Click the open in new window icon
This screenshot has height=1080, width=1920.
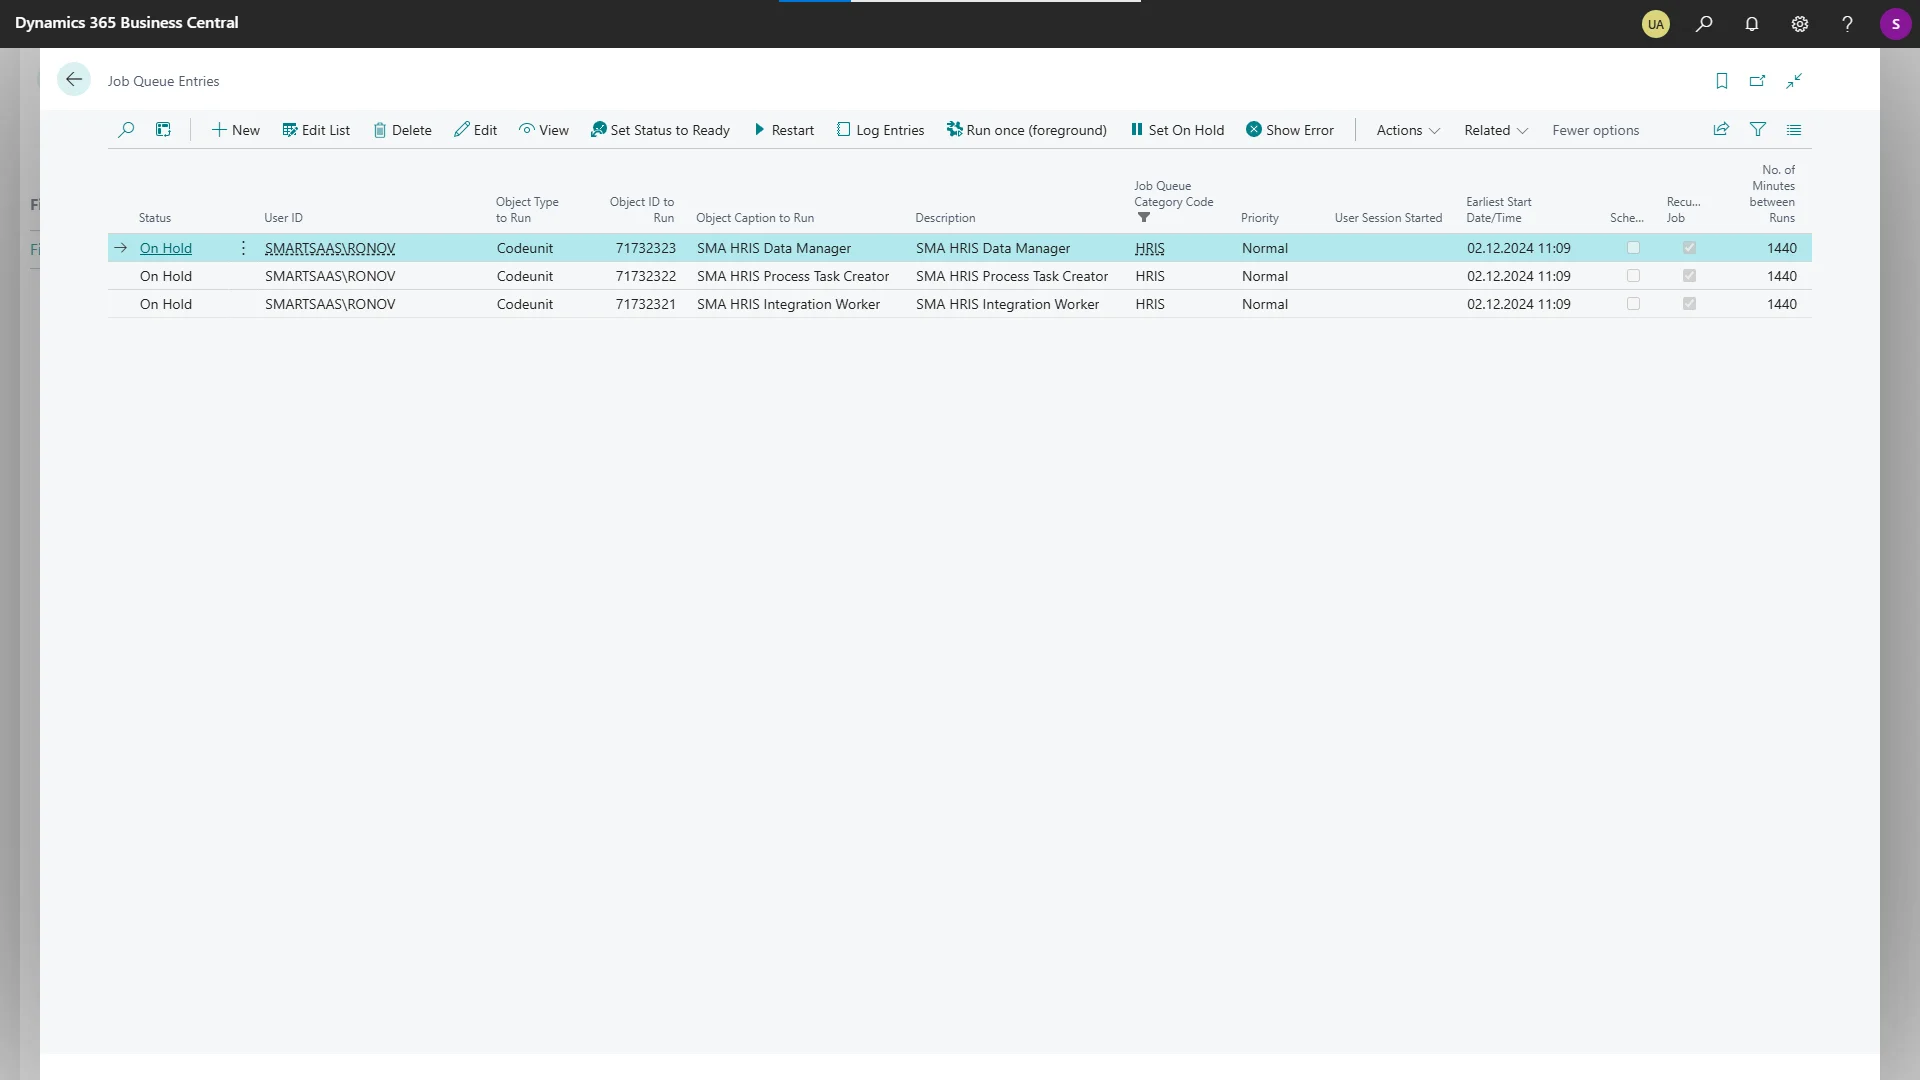click(1757, 81)
